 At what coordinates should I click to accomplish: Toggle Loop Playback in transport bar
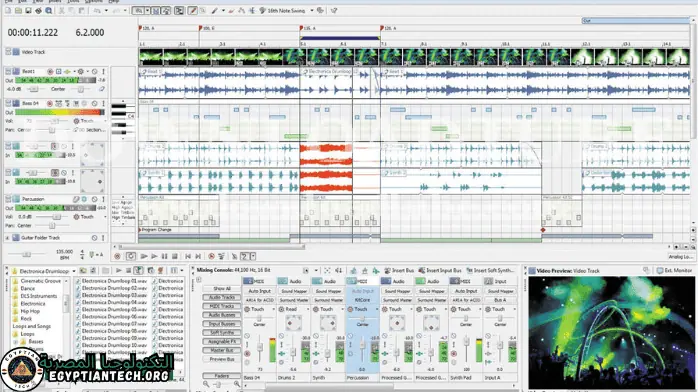(x=130, y=256)
